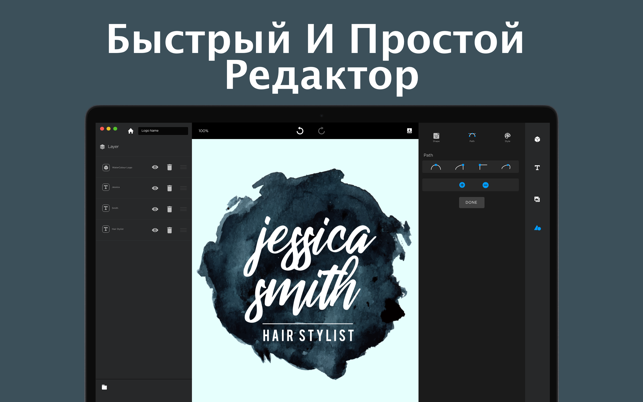Image resolution: width=643 pixels, height=402 pixels.
Task: Click the Smith layer reorder handle
Action: tap(183, 209)
